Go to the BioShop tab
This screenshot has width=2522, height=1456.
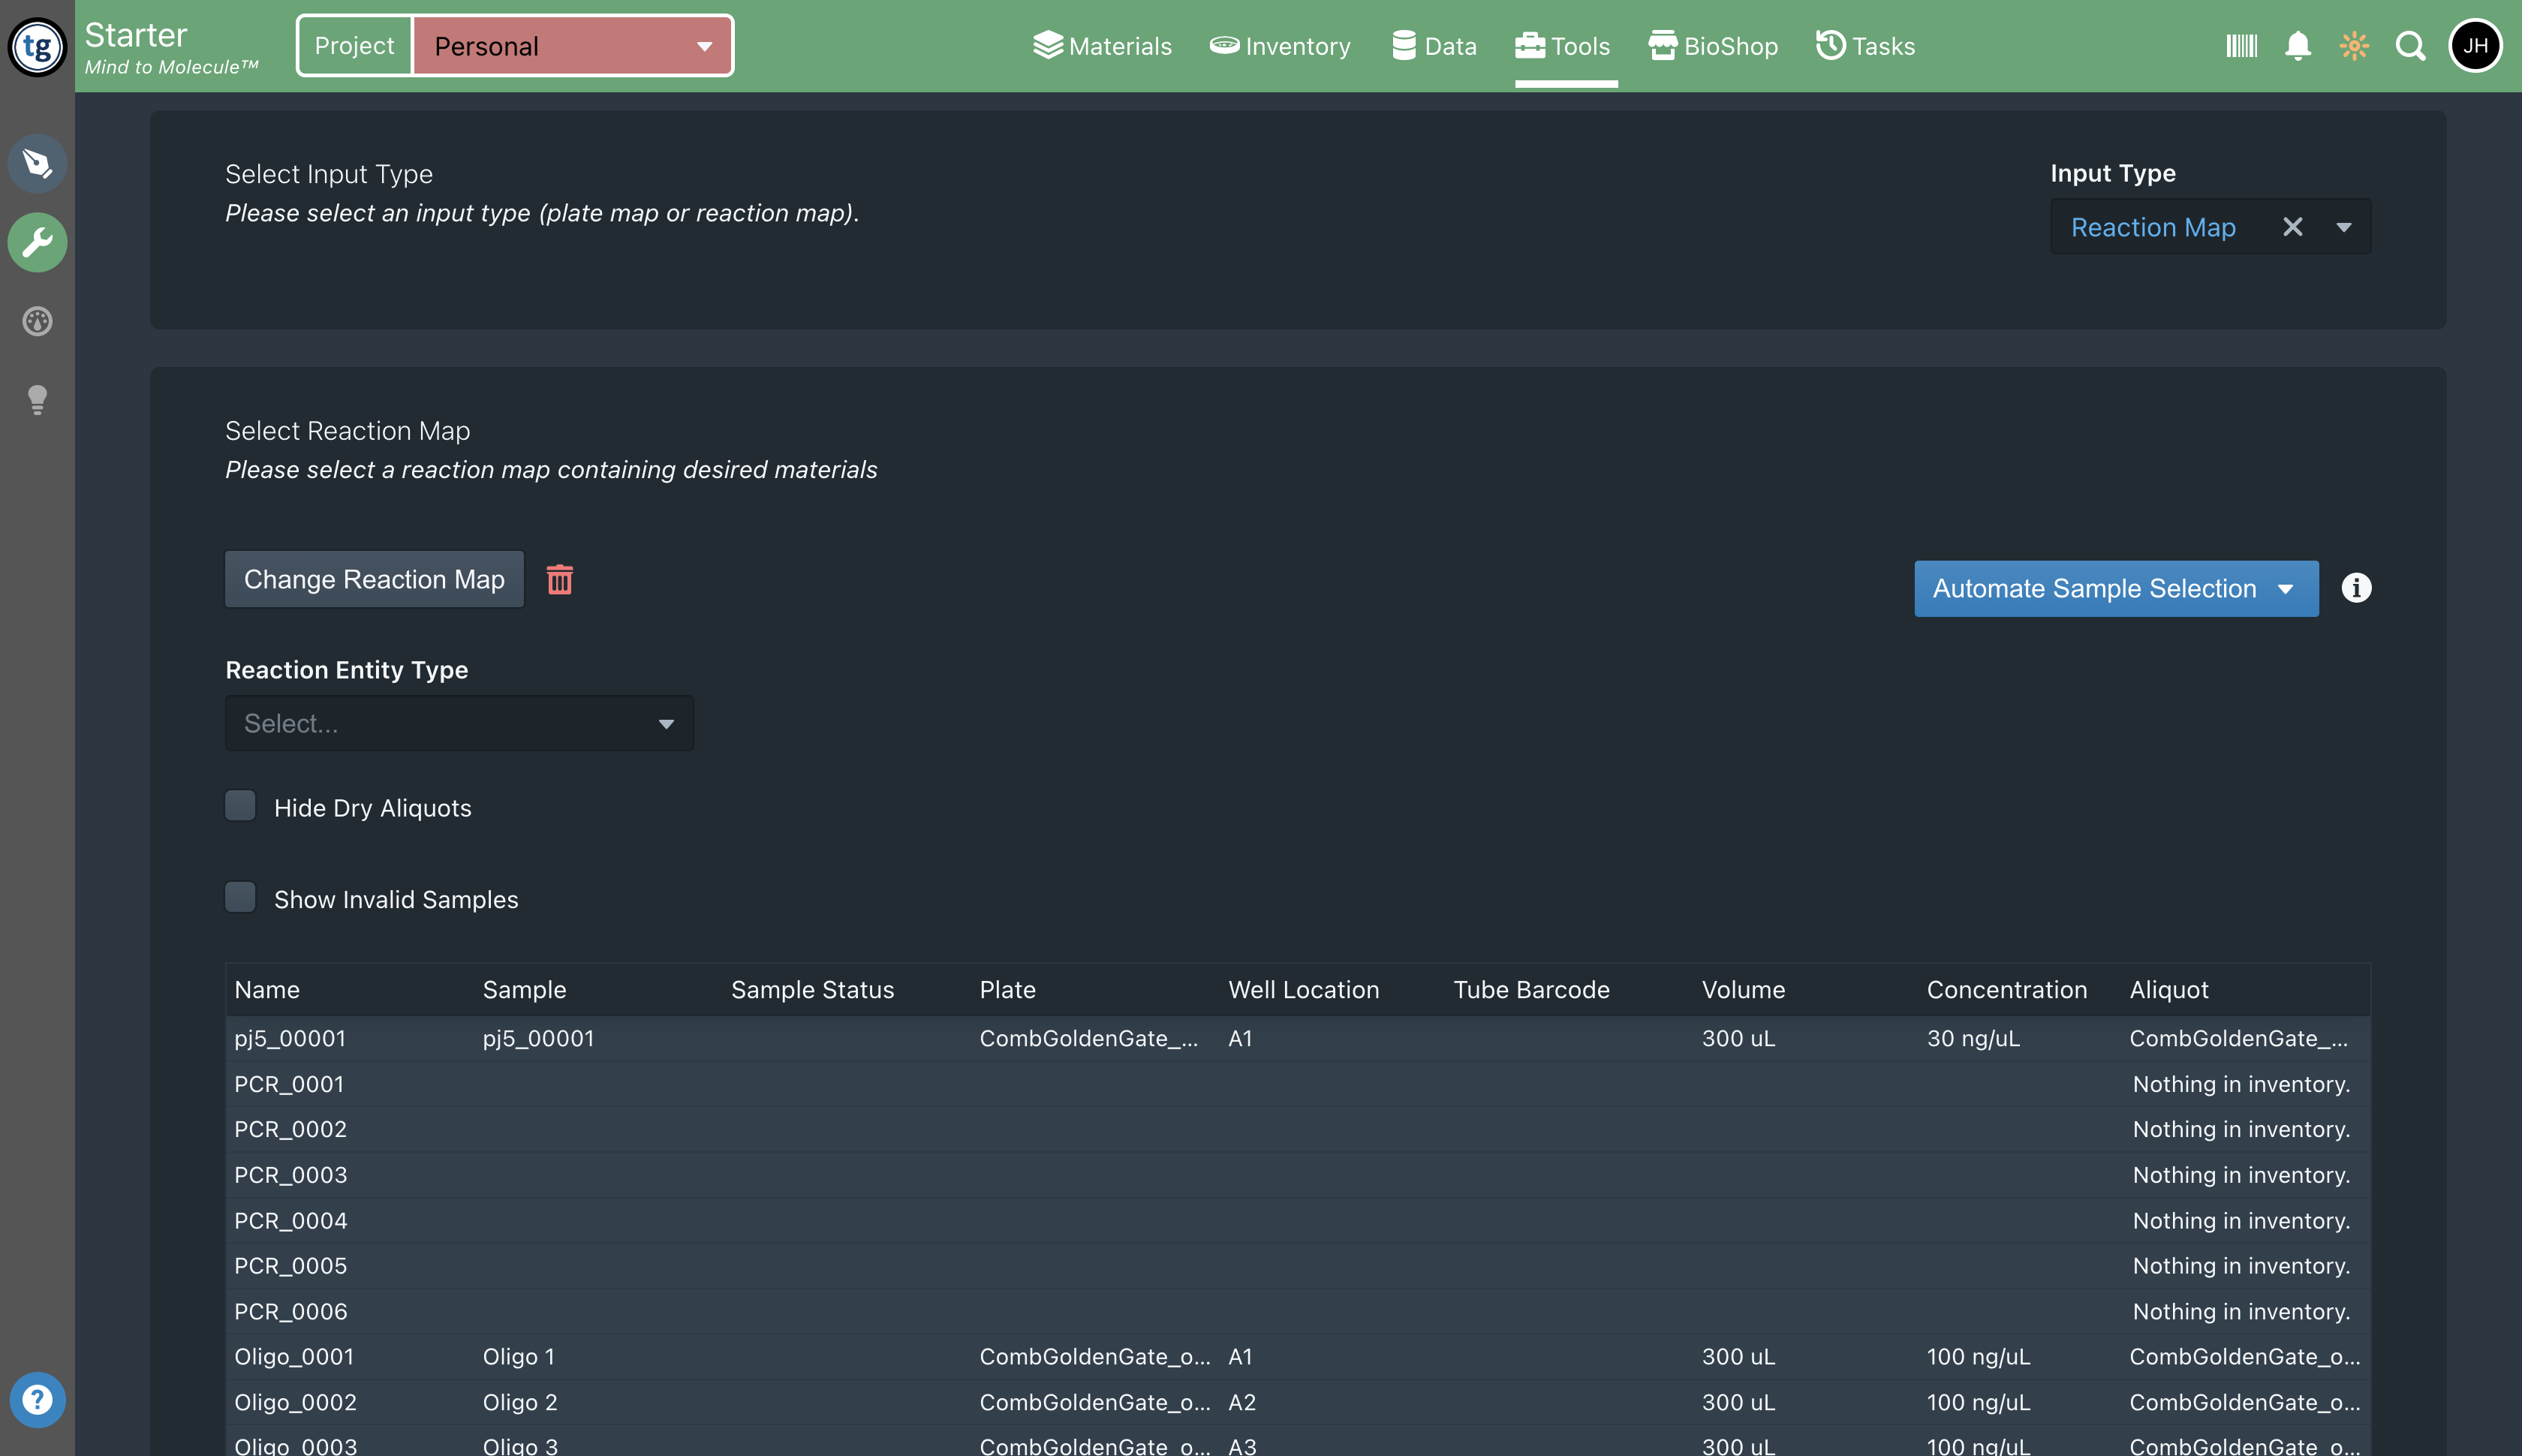tap(1713, 46)
